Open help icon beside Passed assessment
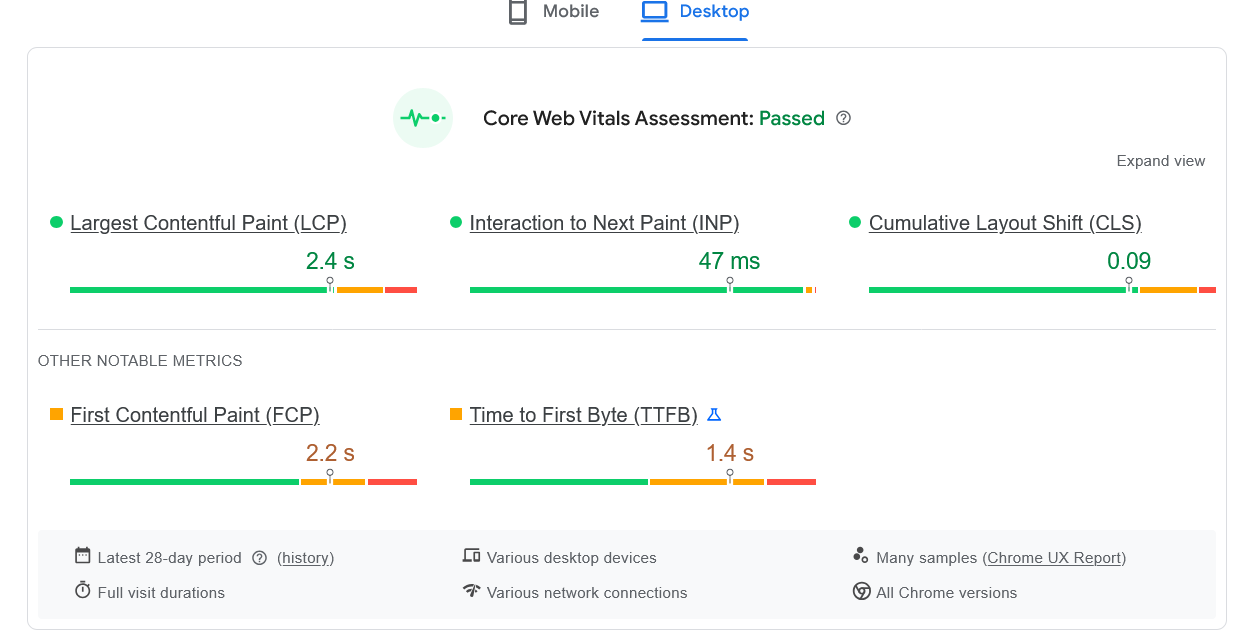Image resolution: width=1236 pixels, height=636 pixels. [x=843, y=118]
